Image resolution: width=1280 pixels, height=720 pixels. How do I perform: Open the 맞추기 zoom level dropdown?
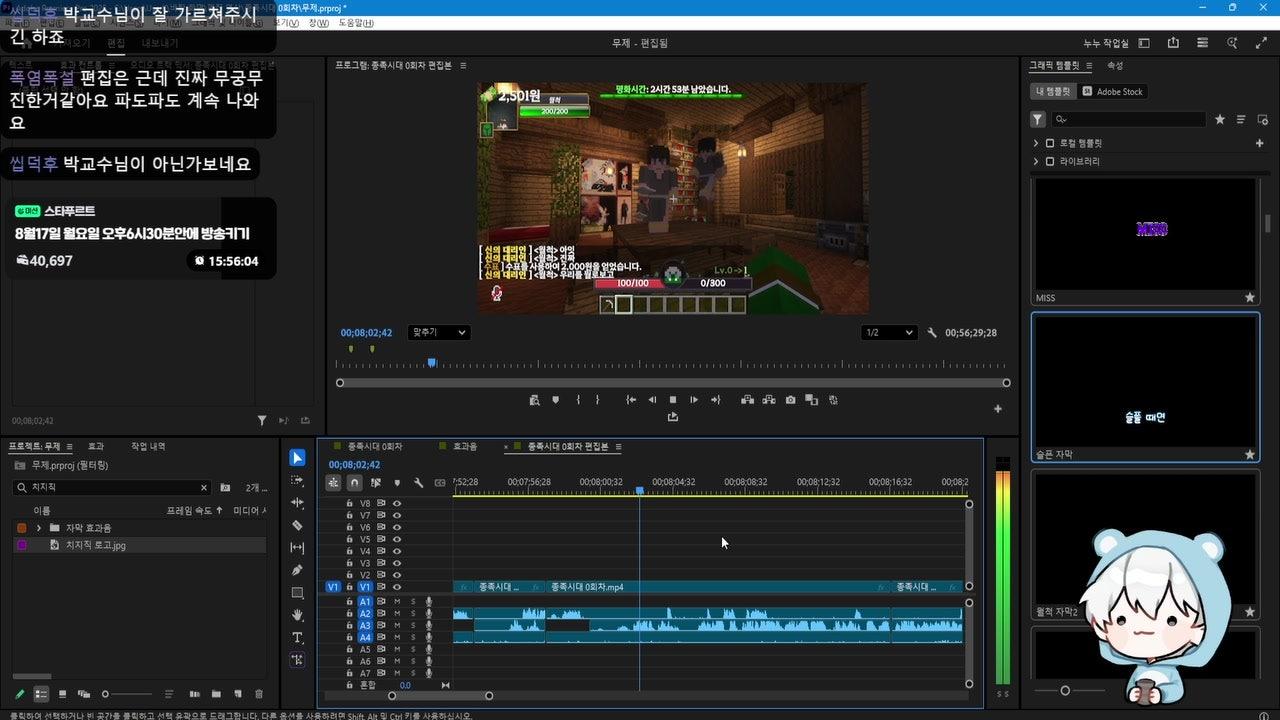439,333
